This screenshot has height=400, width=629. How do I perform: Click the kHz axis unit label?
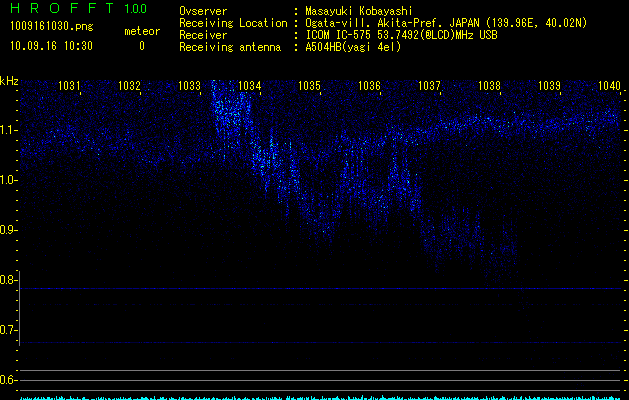point(9,81)
